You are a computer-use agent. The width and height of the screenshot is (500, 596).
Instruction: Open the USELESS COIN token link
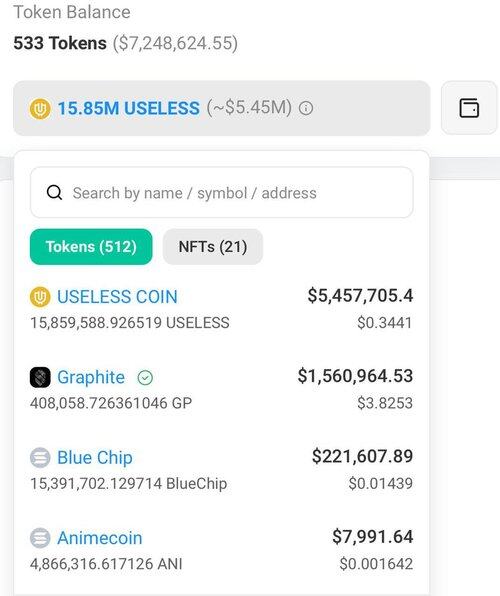[x=117, y=297]
